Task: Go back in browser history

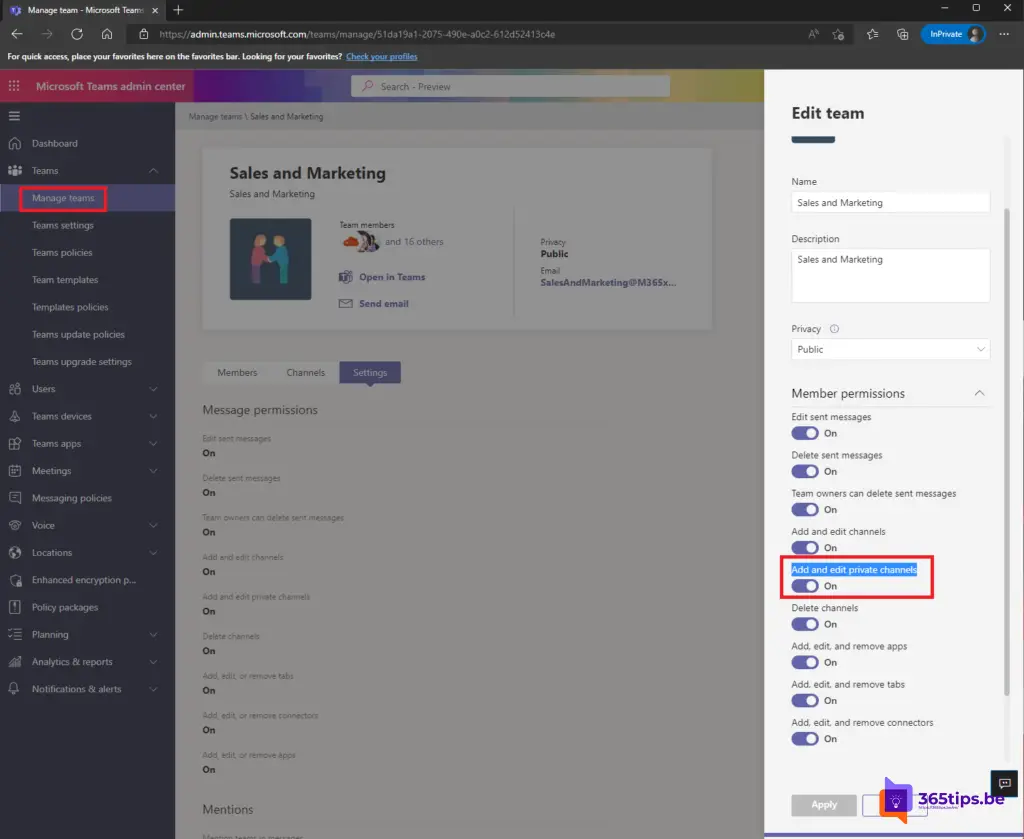Action: [x=17, y=34]
